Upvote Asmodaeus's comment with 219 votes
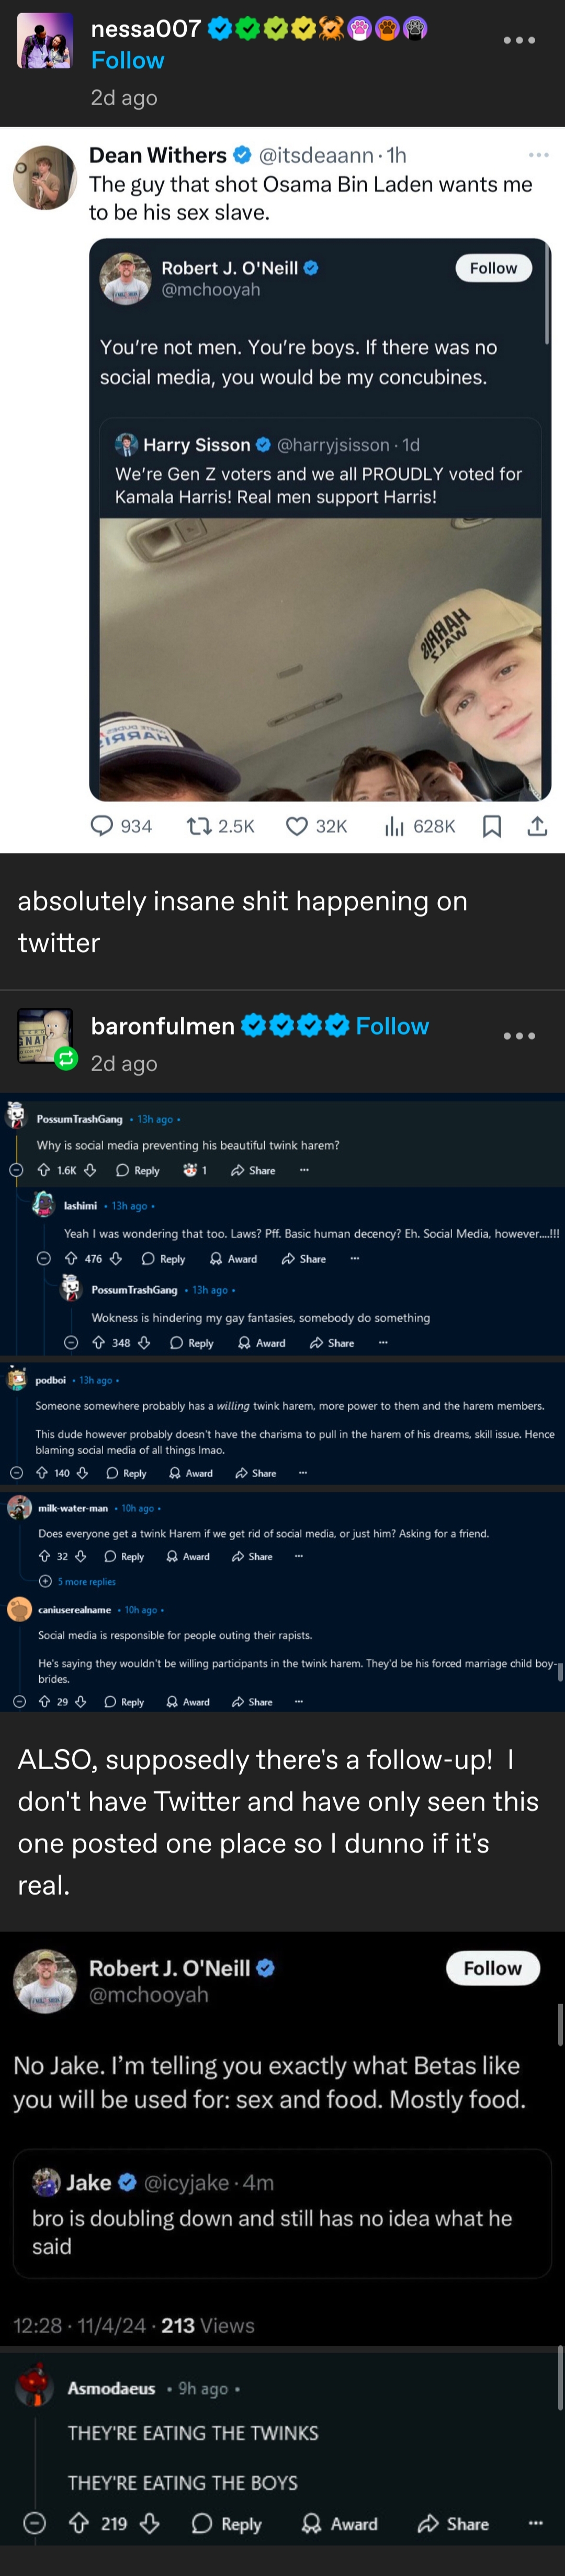565x2576 pixels. (x=79, y=2524)
